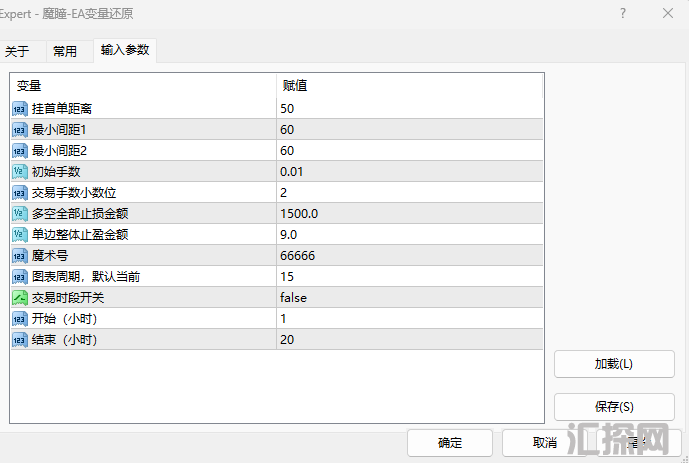The height and width of the screenshot is (463, 689).
Task: Click the integer icon beside 挂首单距离
Action: pyautogui.click(x=20, y=109)
